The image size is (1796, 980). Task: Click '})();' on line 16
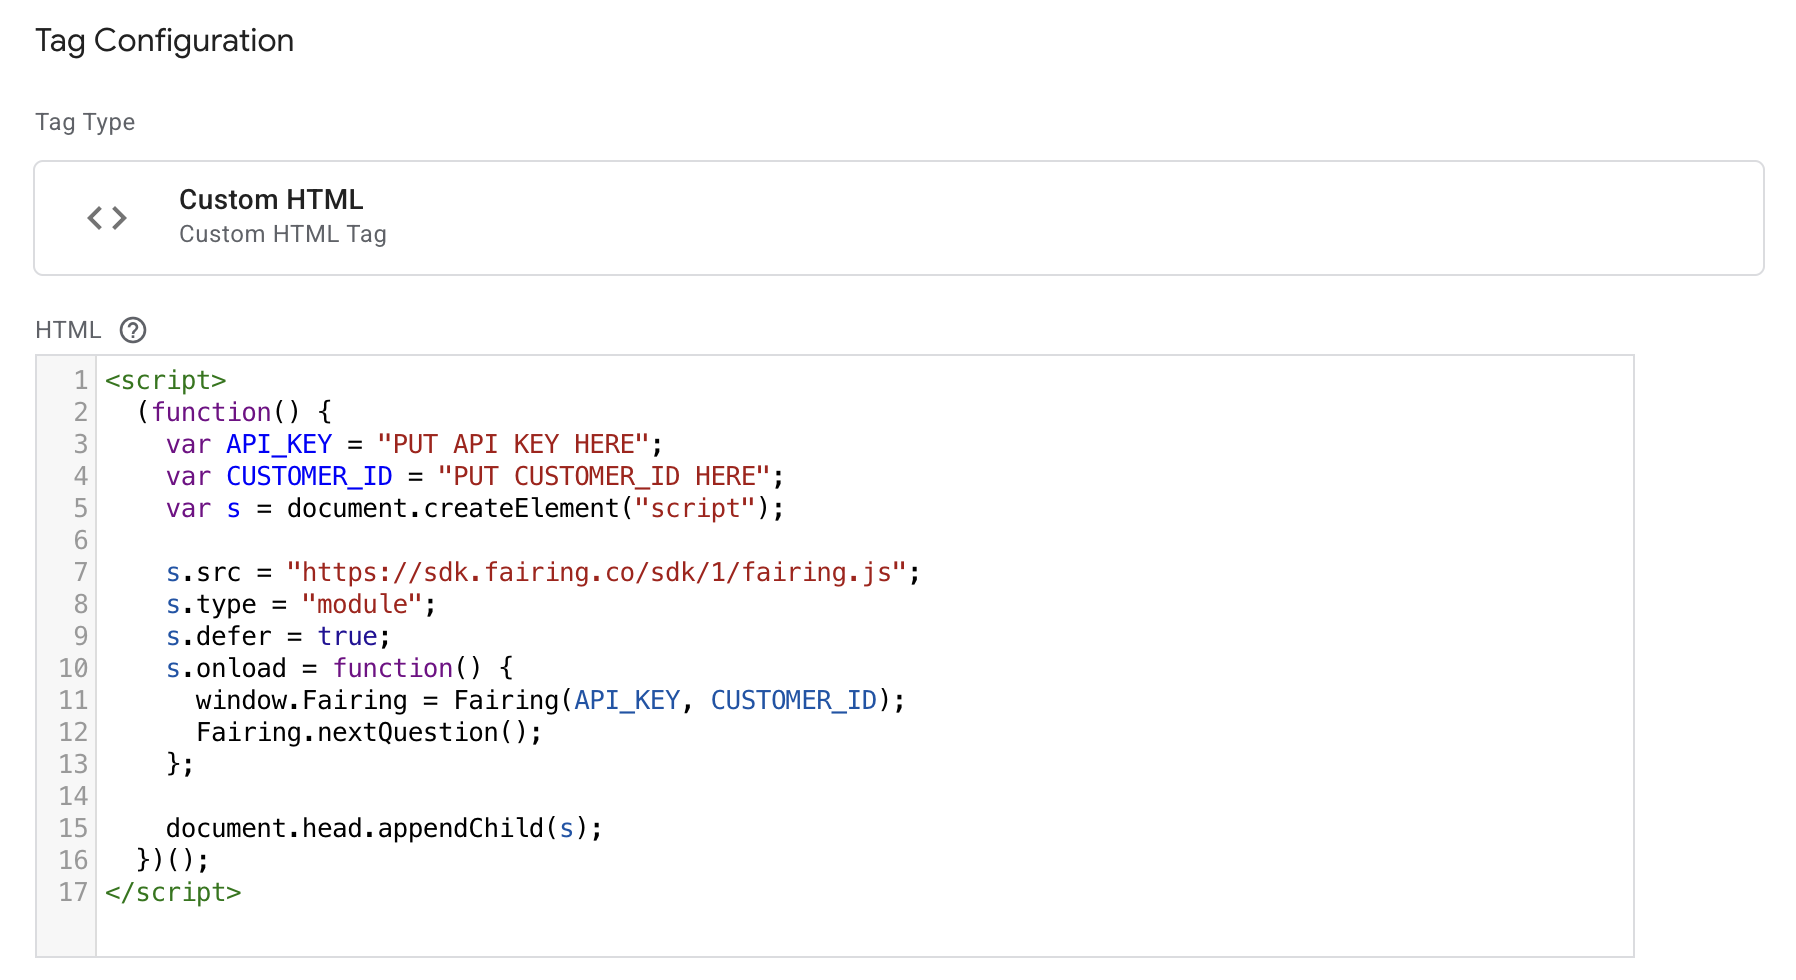[173, 860]
